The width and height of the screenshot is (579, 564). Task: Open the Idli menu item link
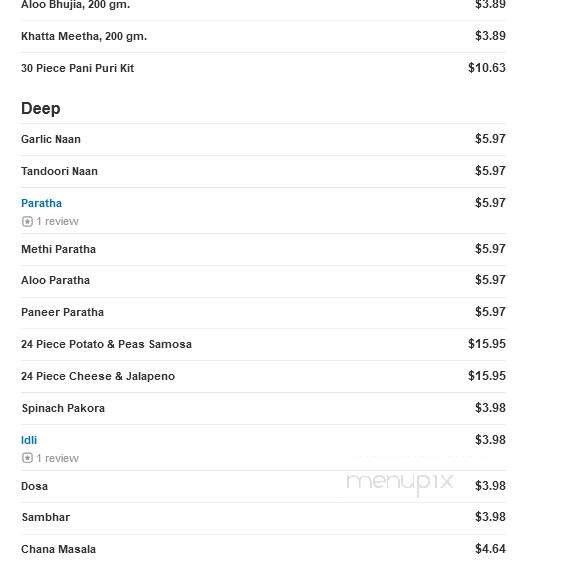coord(29,440)
